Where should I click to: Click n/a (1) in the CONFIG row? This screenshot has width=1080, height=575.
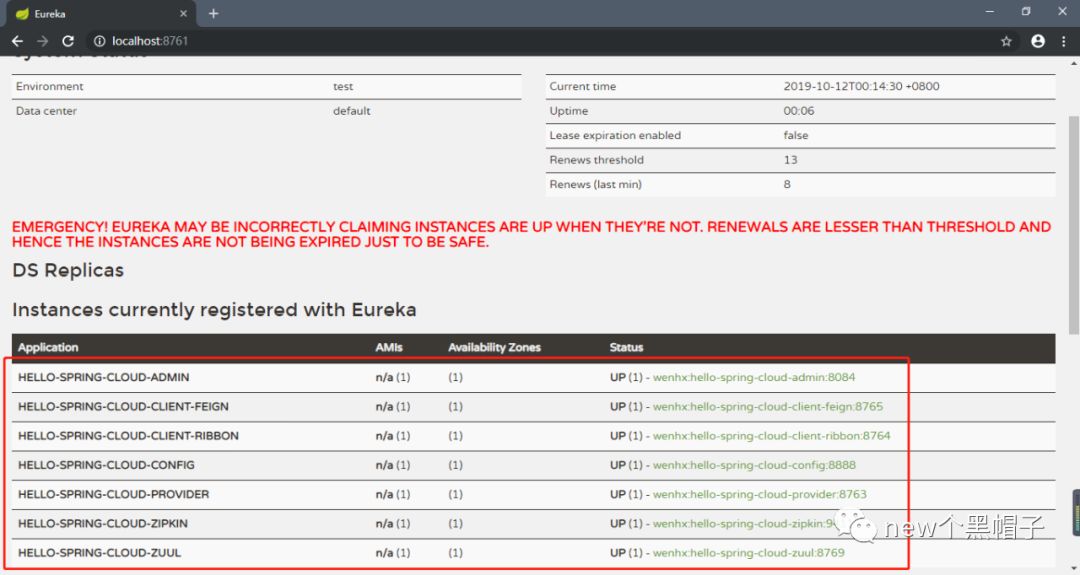(x=393, y=465)
